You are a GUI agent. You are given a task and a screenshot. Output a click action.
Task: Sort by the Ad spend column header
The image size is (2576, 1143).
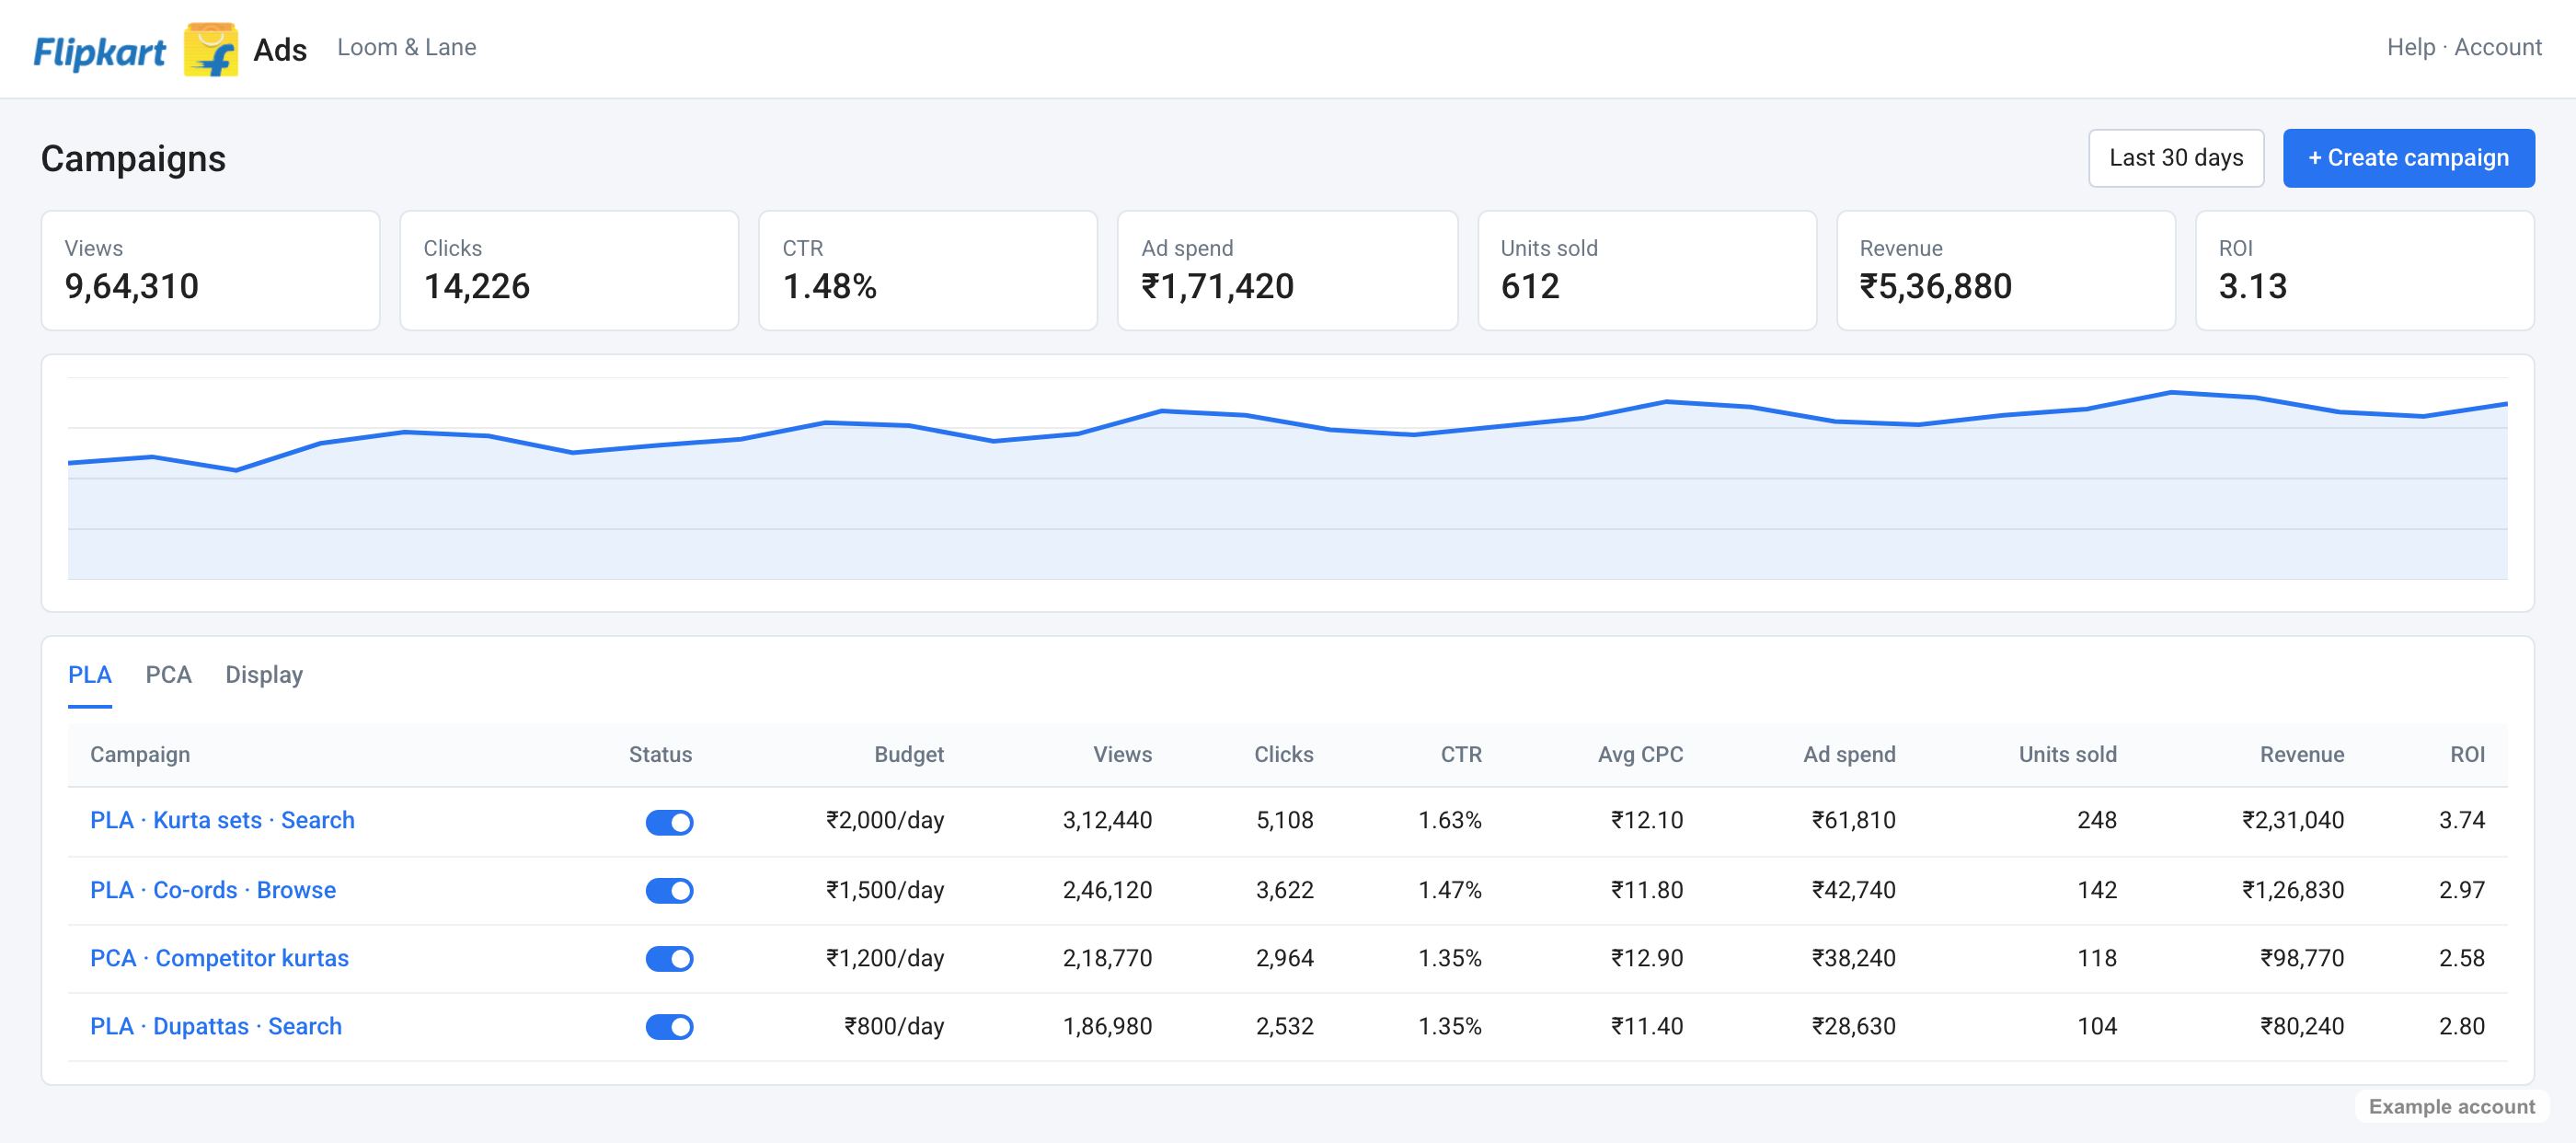[1849, 755]
